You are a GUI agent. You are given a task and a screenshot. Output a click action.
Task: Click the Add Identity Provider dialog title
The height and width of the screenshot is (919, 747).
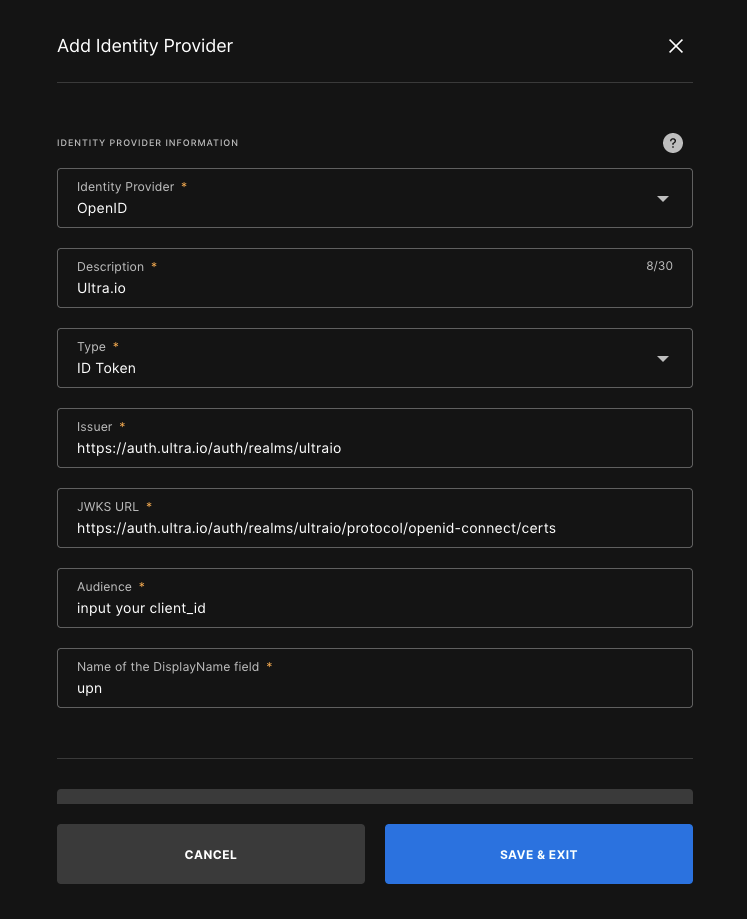pos(145,46)
